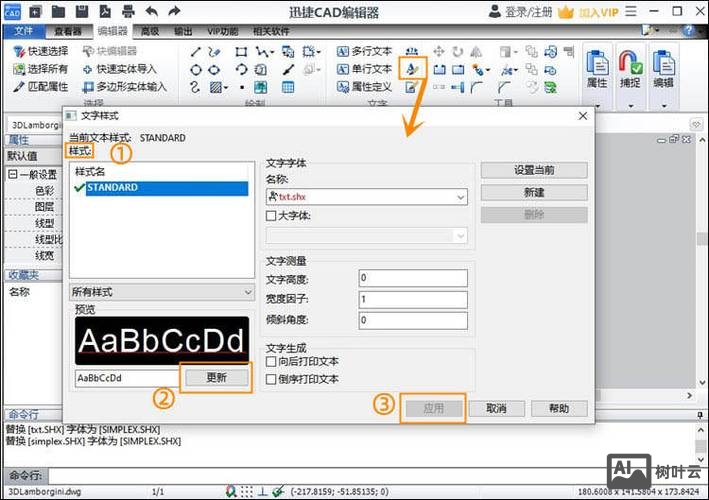
Task: Switch to the VIP Features (VIP功能) tab
Action: tap(222, 31)
